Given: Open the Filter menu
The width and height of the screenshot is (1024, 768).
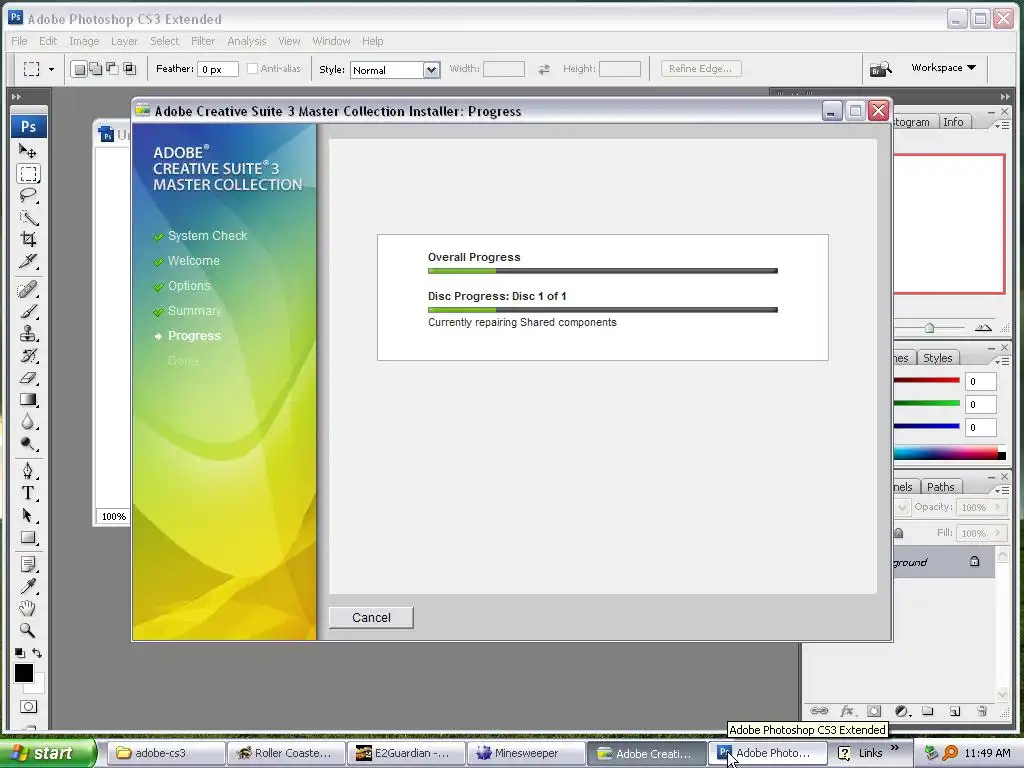Looking at the screenshot, I should coord(203,41).
